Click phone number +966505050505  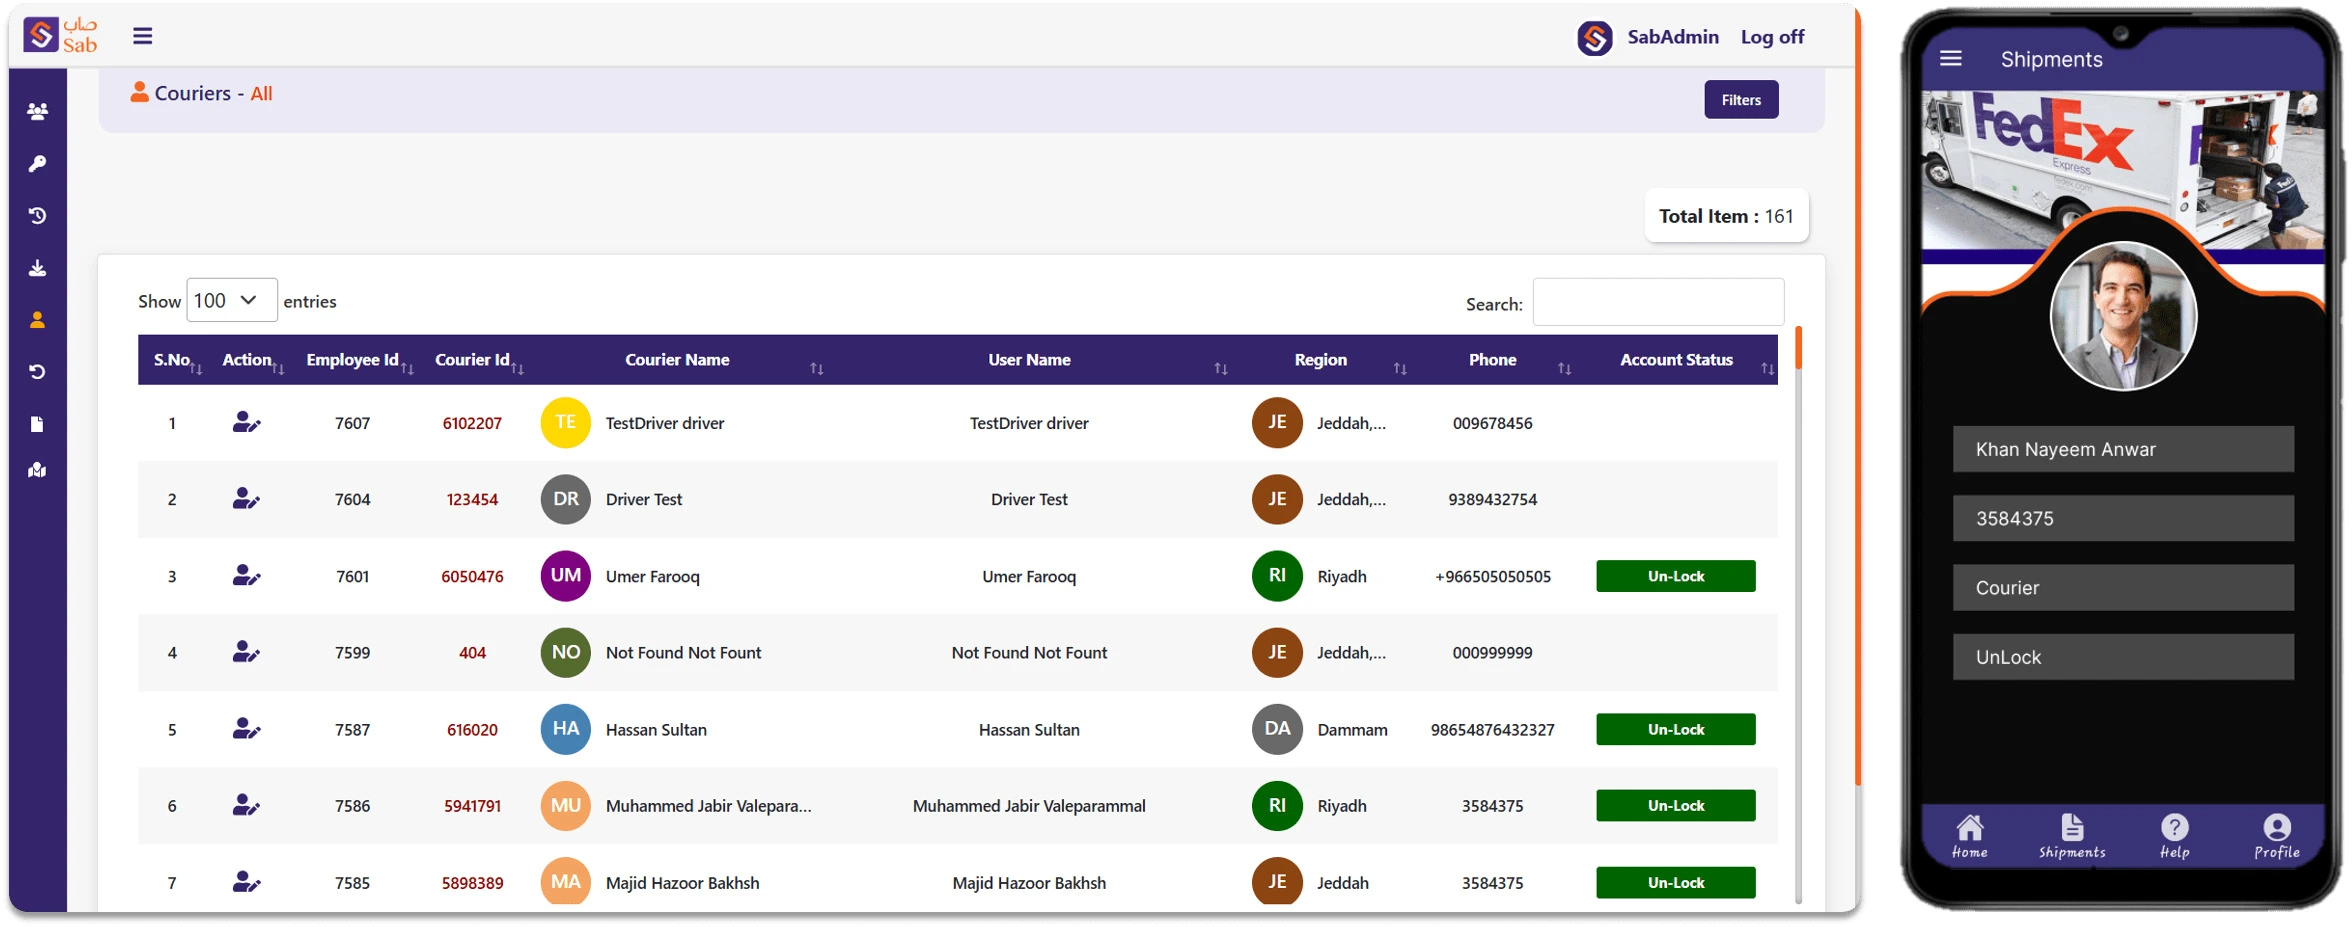click(1492, 576)
